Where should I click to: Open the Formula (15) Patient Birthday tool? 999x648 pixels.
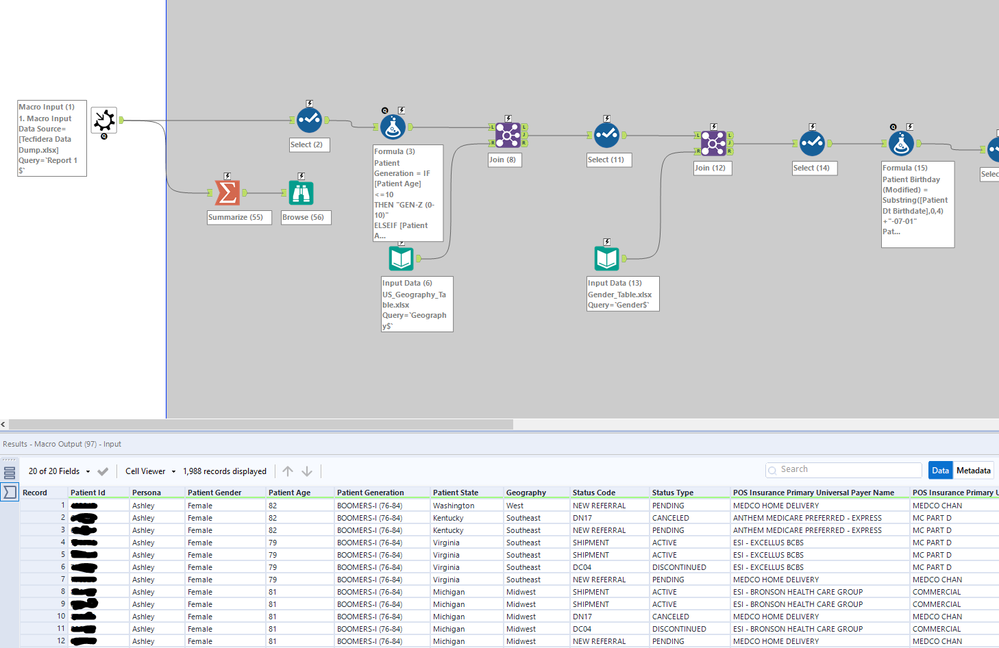pos(901,141)
